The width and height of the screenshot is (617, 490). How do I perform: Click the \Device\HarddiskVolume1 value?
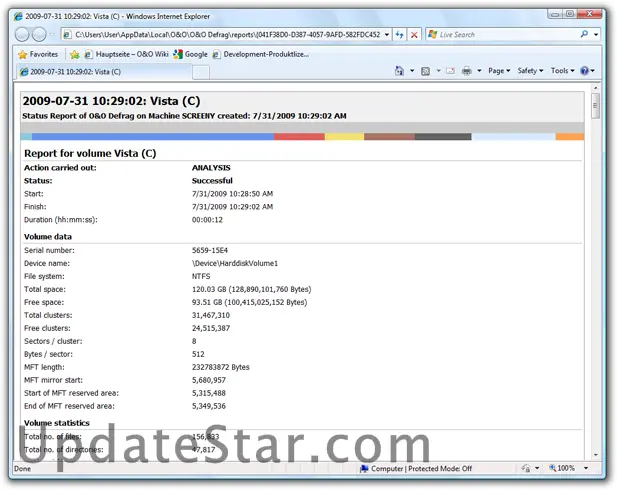[x=235, y=263]
